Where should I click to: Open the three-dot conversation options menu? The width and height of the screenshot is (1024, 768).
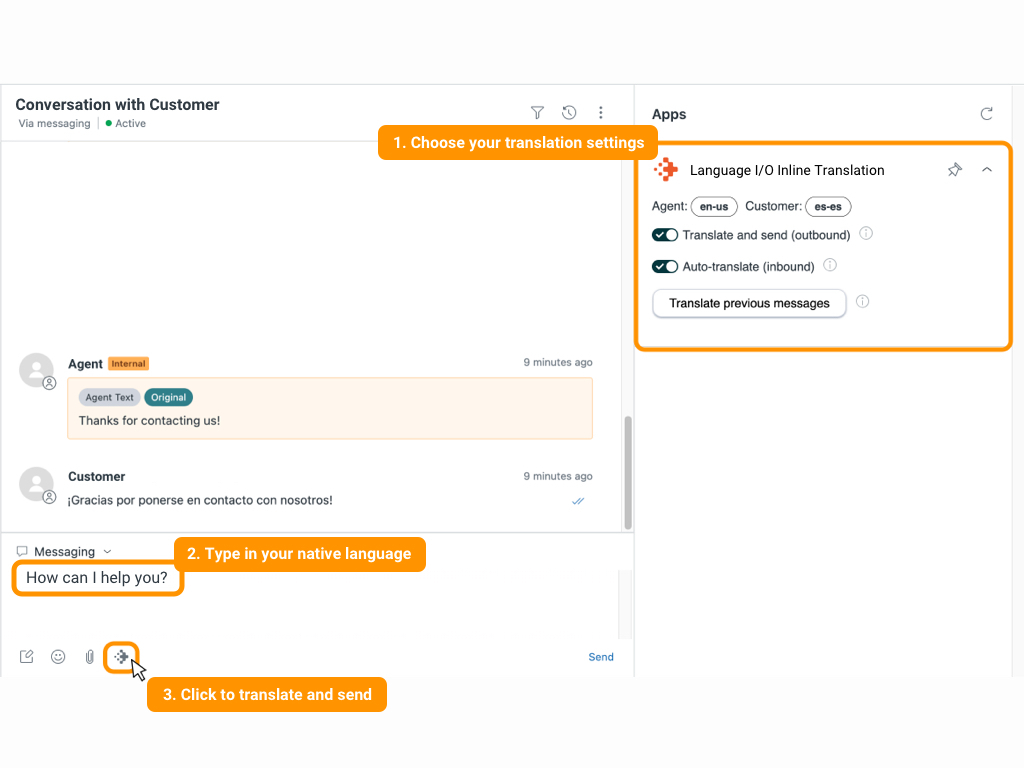[601, 112]
